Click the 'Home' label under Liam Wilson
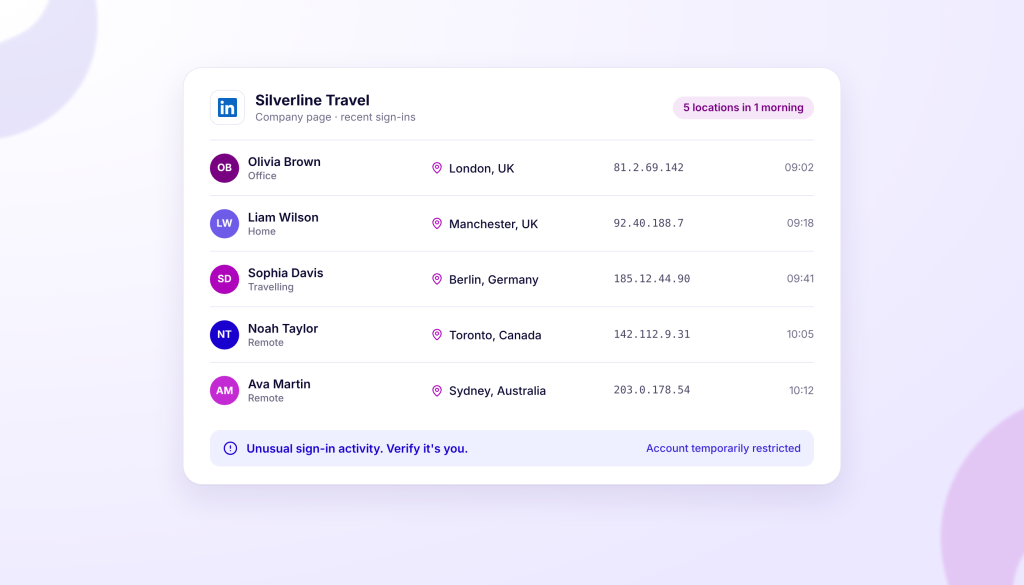The height and width of the screenshot is (585, 1024). [262, 231]
